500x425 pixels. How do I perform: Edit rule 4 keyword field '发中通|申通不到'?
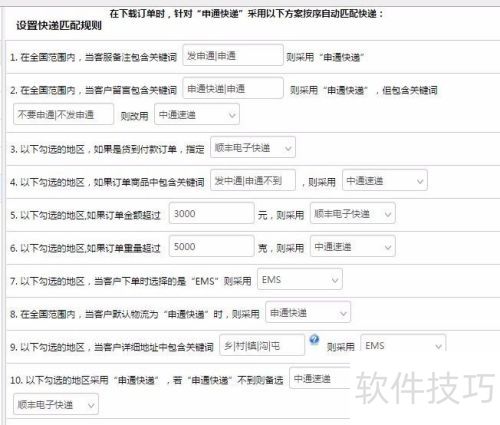(253, 180)
